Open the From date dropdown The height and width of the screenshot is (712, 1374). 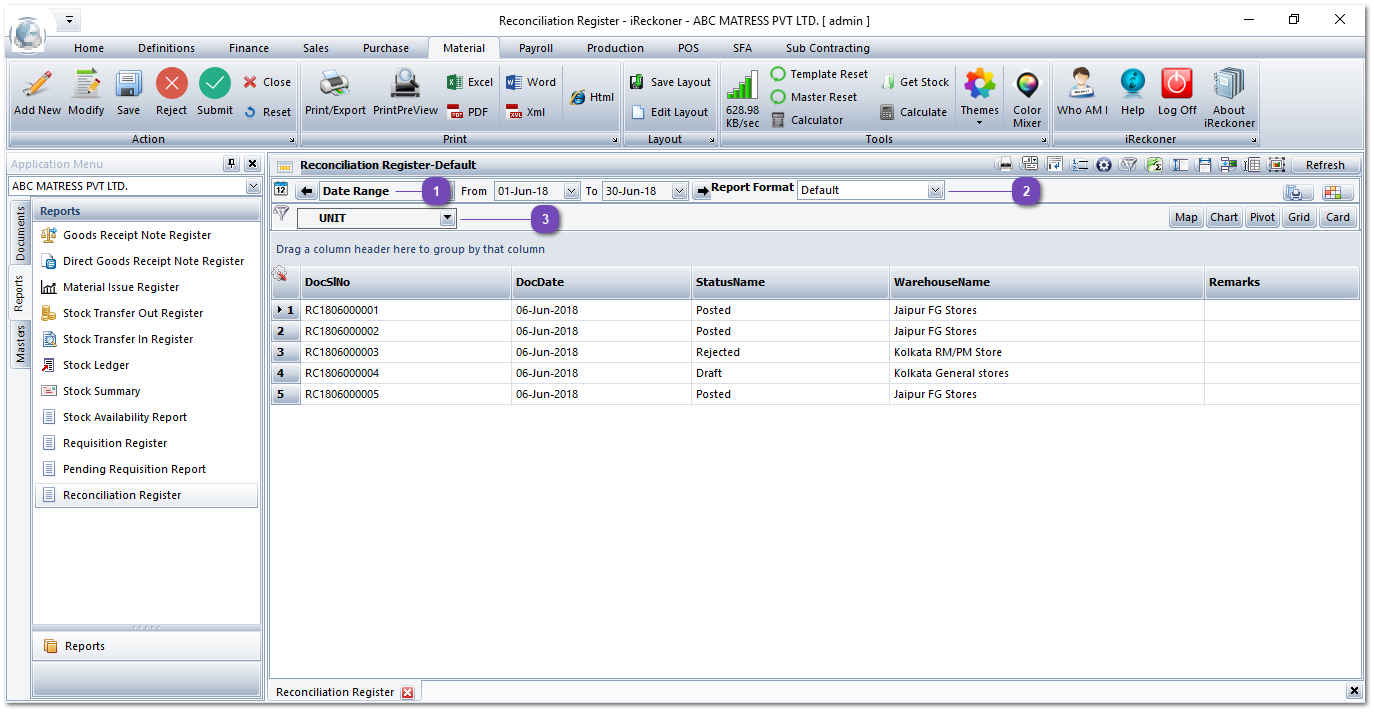click(571, 191)
